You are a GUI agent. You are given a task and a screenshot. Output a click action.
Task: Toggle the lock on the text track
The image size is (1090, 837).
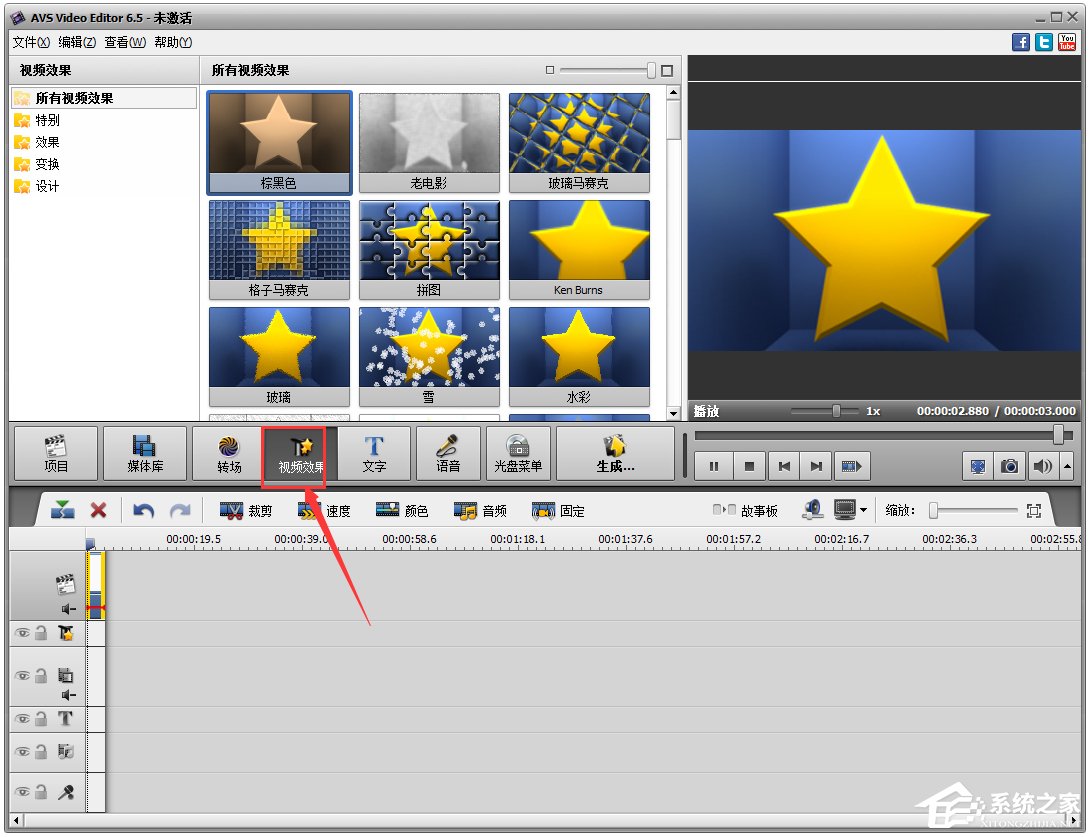coord(41,719)
